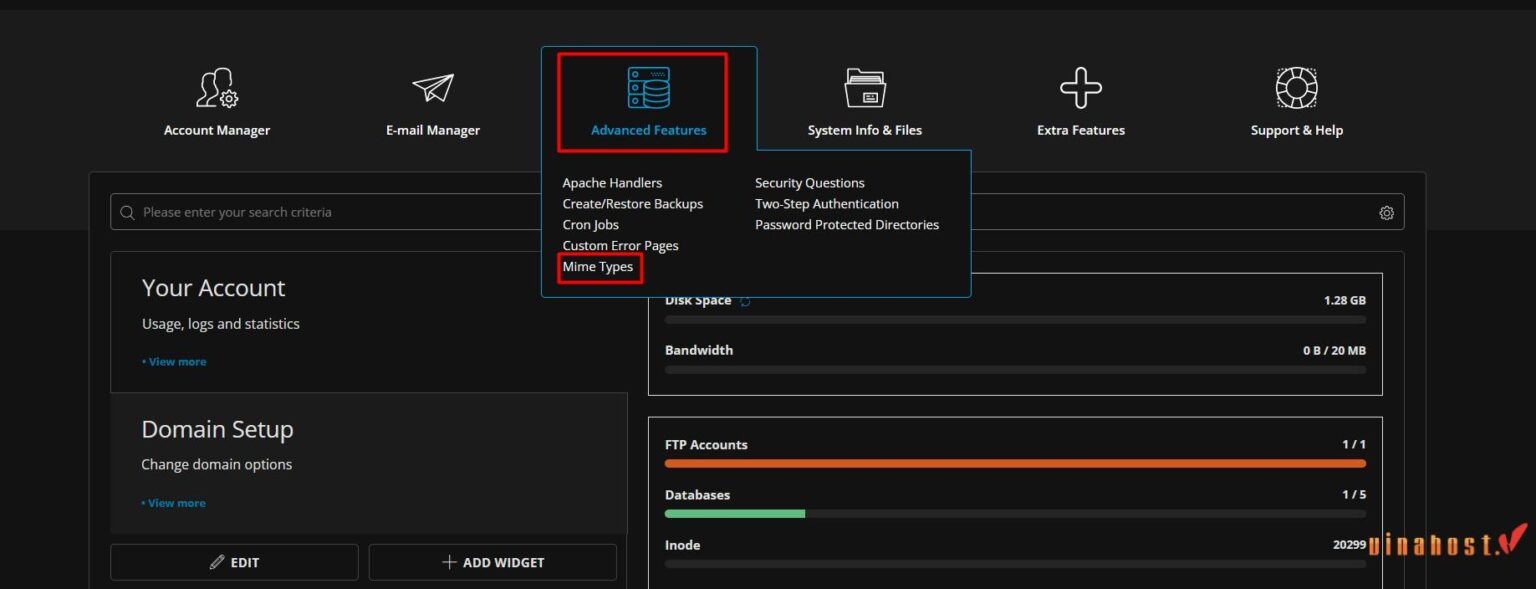Click the search settings gear icon

1386,213
